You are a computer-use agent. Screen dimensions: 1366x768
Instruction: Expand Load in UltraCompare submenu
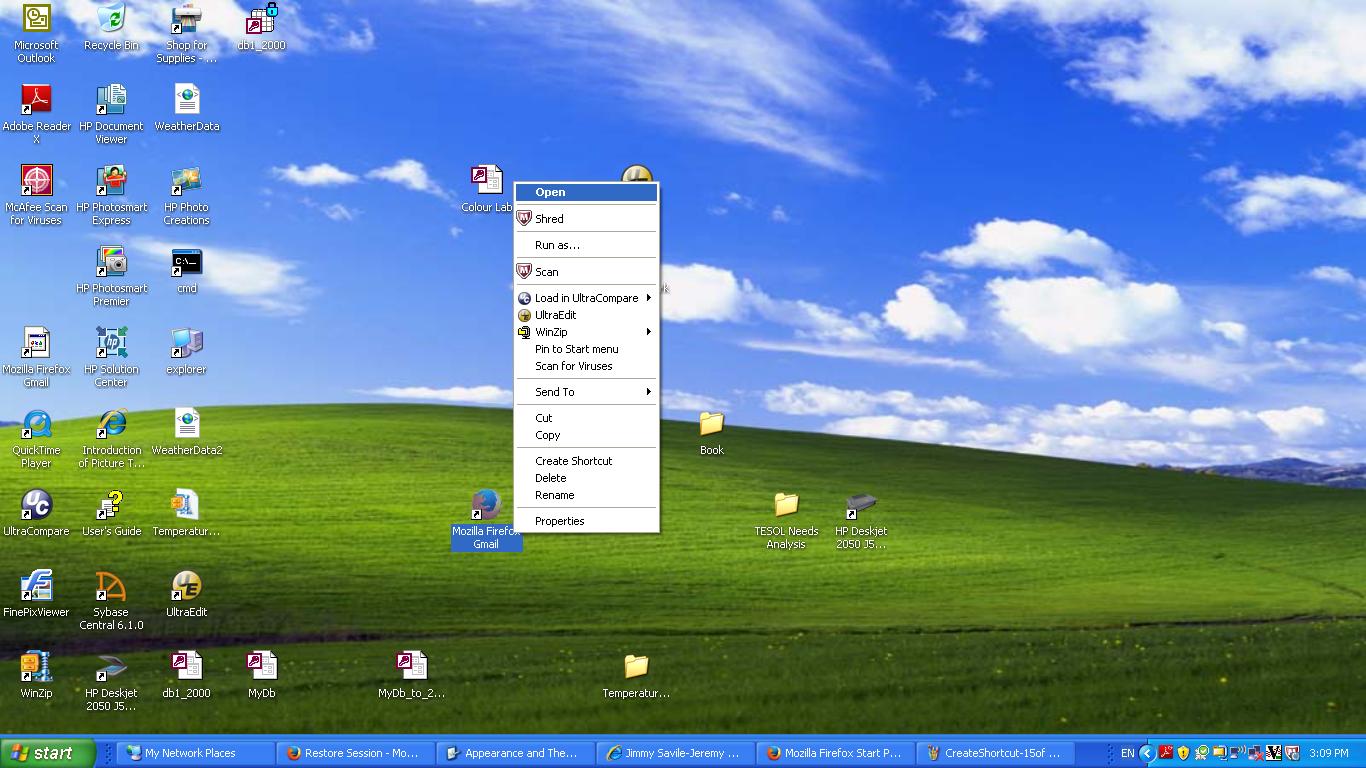click(586, 298)
